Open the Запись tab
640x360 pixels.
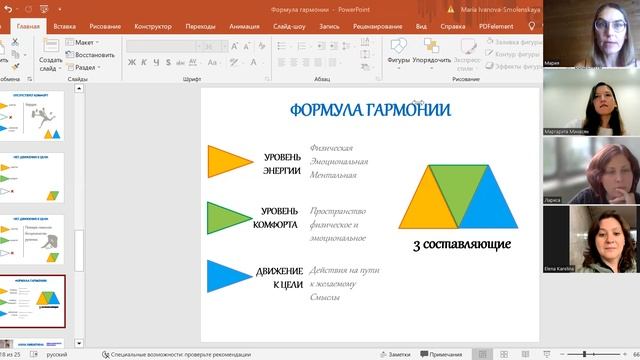pyautogui.click(x=329, y=27)
